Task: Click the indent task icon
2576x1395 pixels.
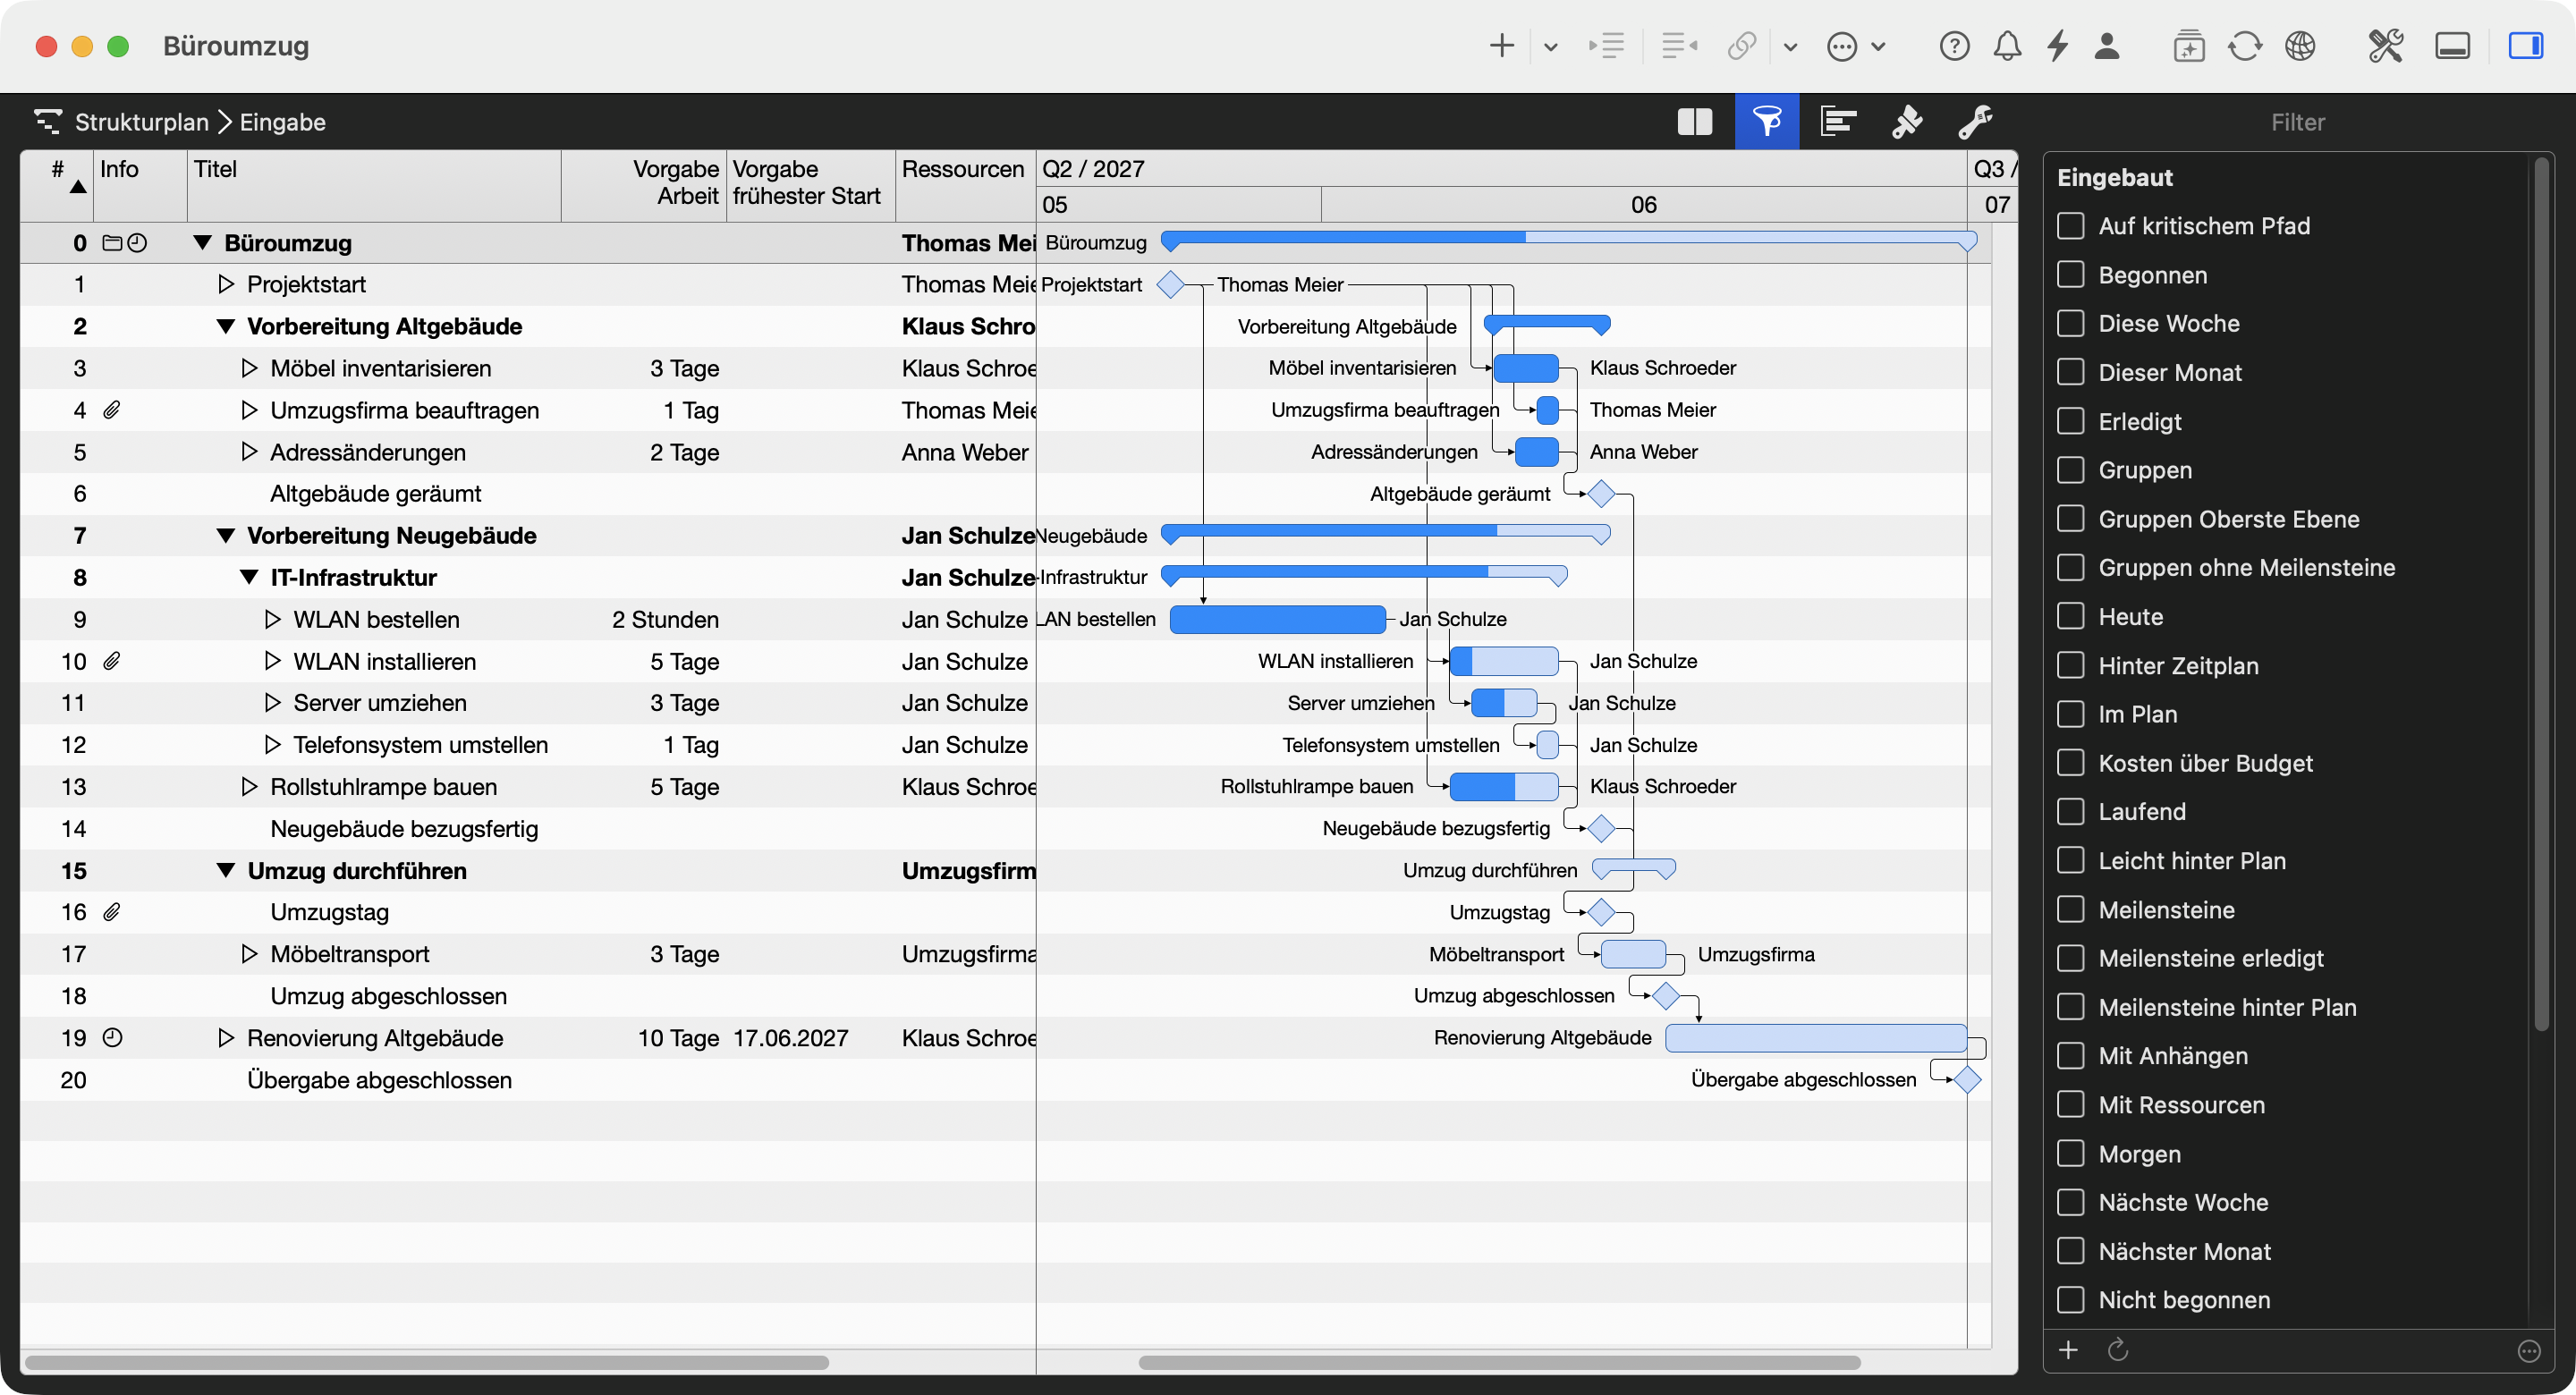Action: point(1606,46)
